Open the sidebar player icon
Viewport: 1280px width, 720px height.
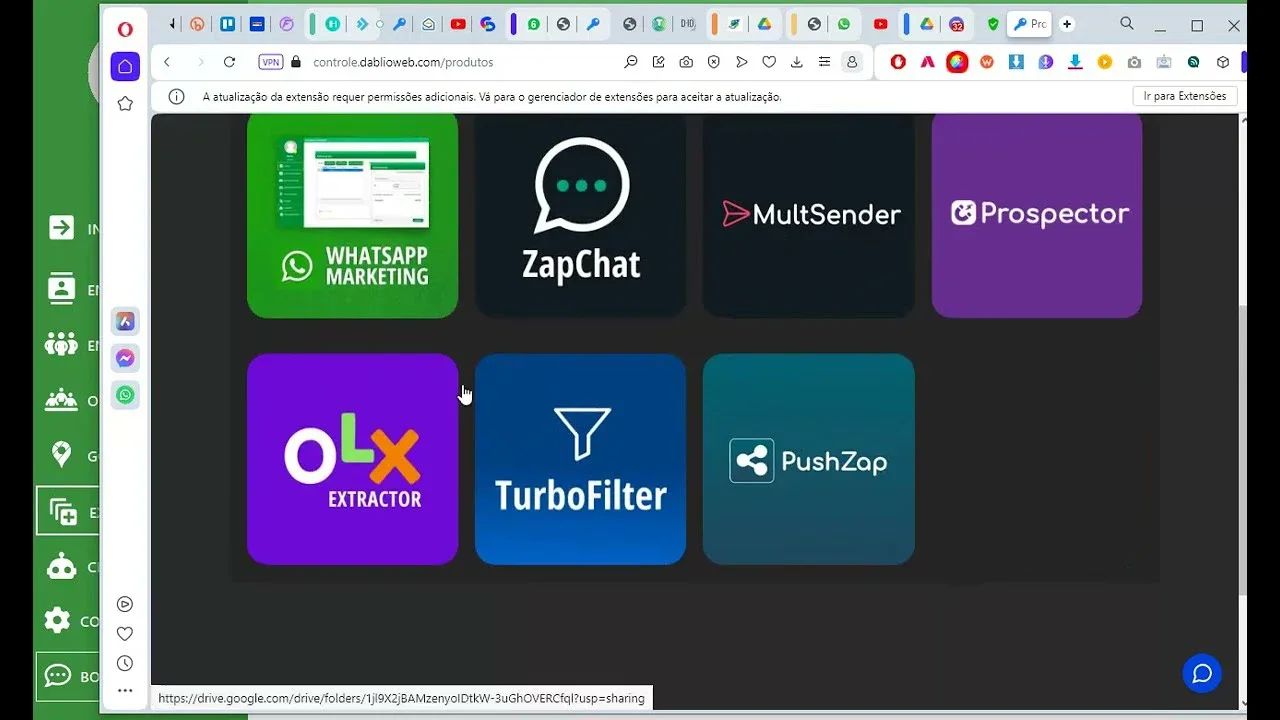tap(125, 604)
